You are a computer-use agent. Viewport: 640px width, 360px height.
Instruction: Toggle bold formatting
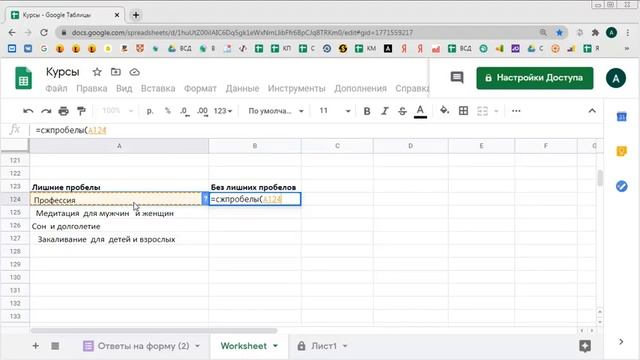367,111
